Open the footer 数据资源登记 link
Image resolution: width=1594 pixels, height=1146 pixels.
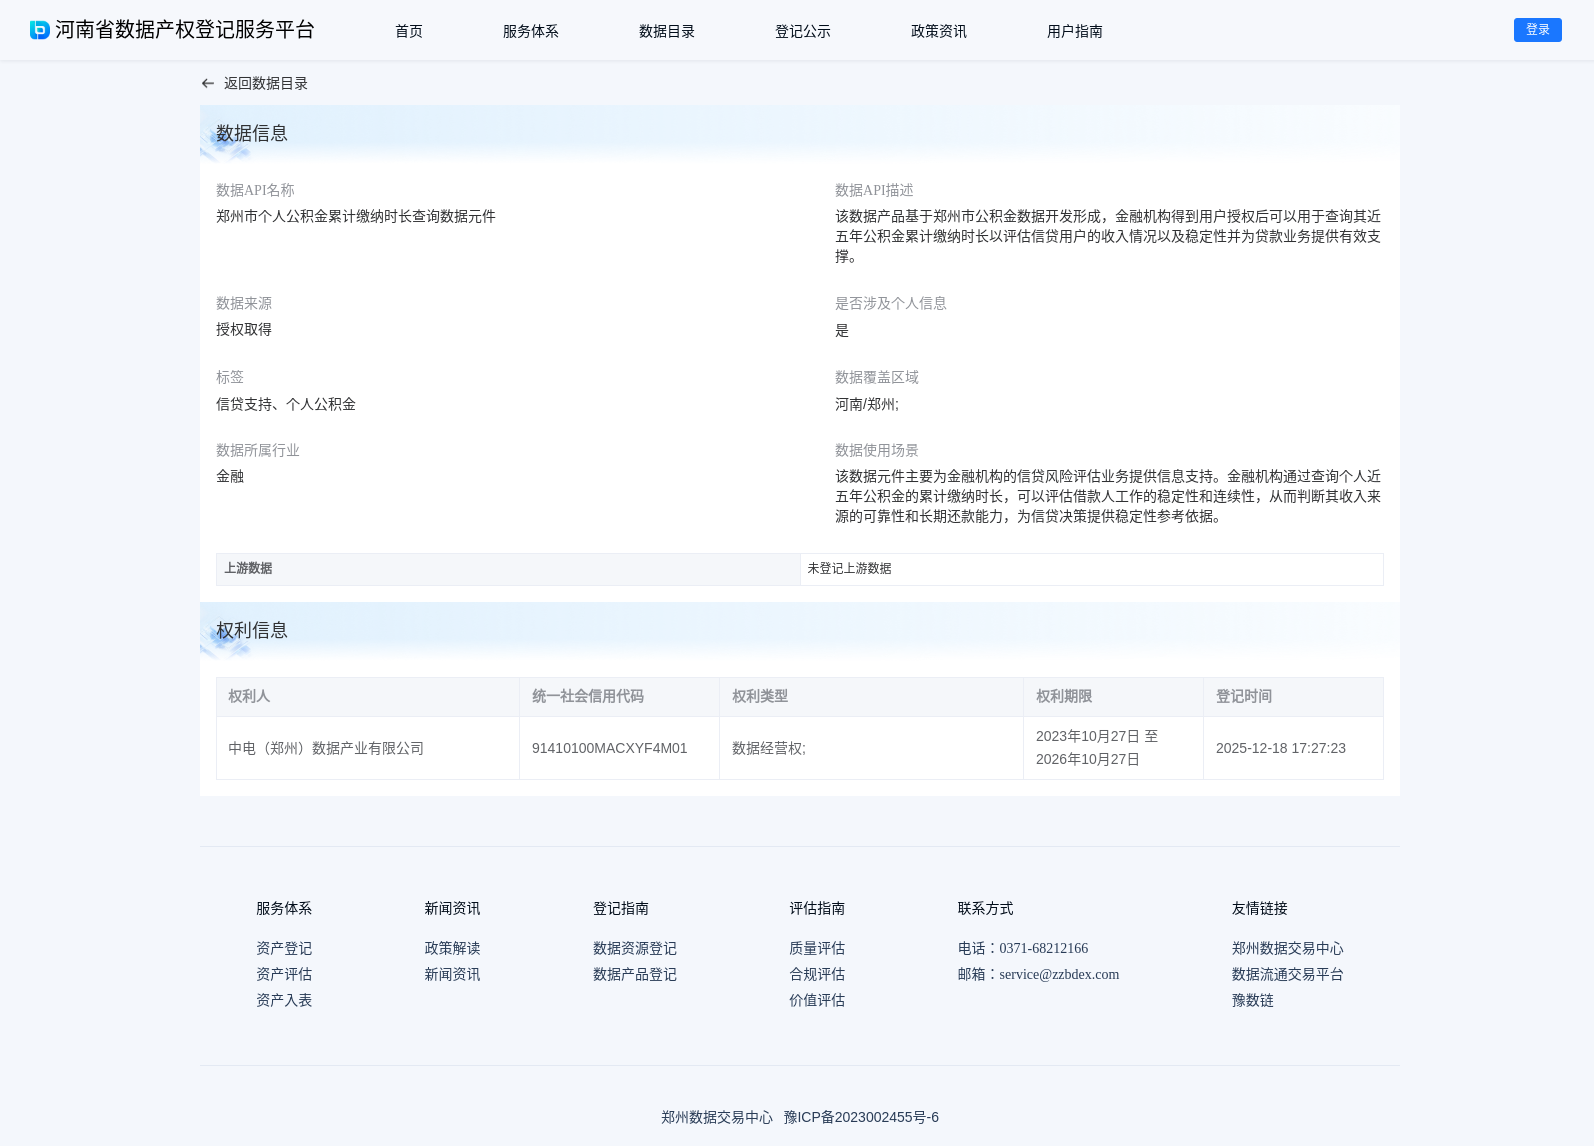[x=635, y=948]
